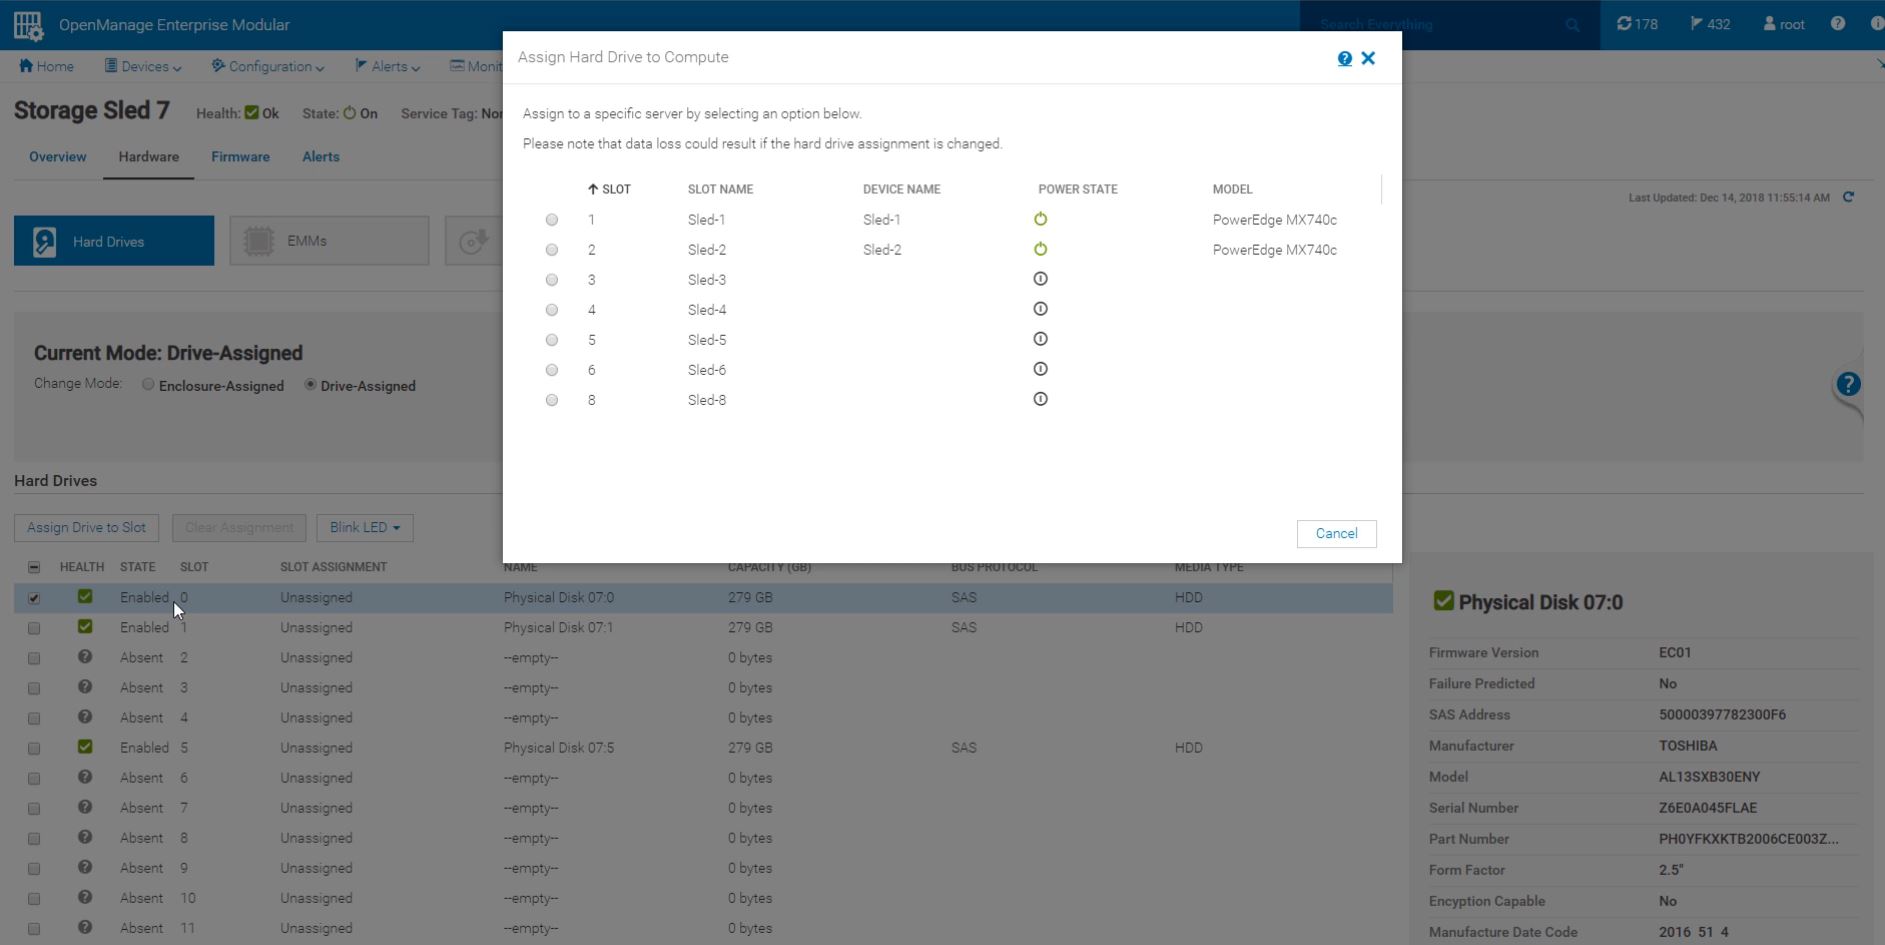The height and width of the screenshot is (945, 1885).
Task: Select the Physical Disk 07:5 row name
Action: pos(559,748)
